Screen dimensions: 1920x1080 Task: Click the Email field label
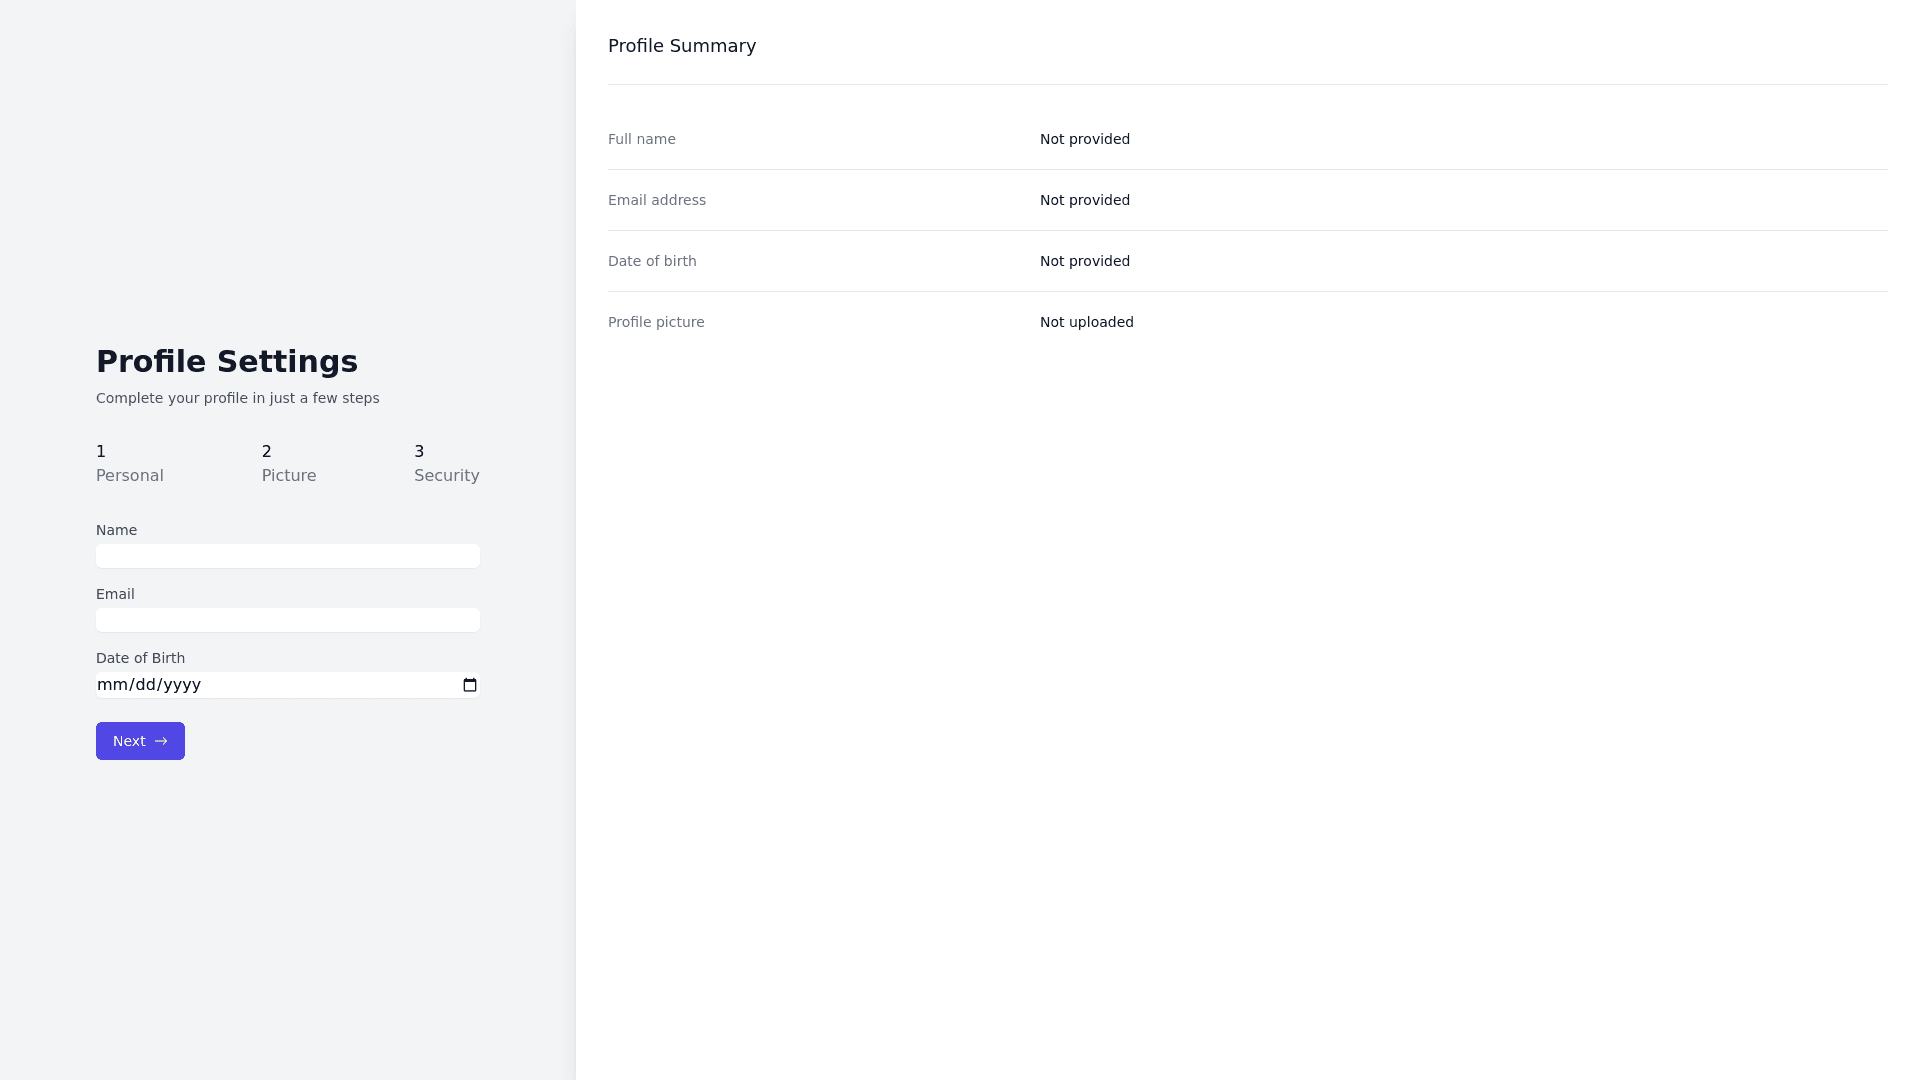point(115,594)
